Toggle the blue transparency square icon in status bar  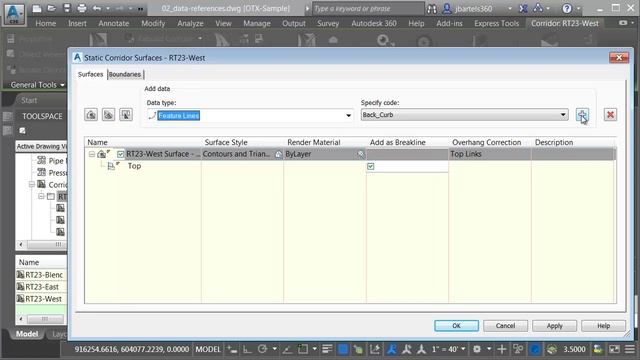[343, 349]
